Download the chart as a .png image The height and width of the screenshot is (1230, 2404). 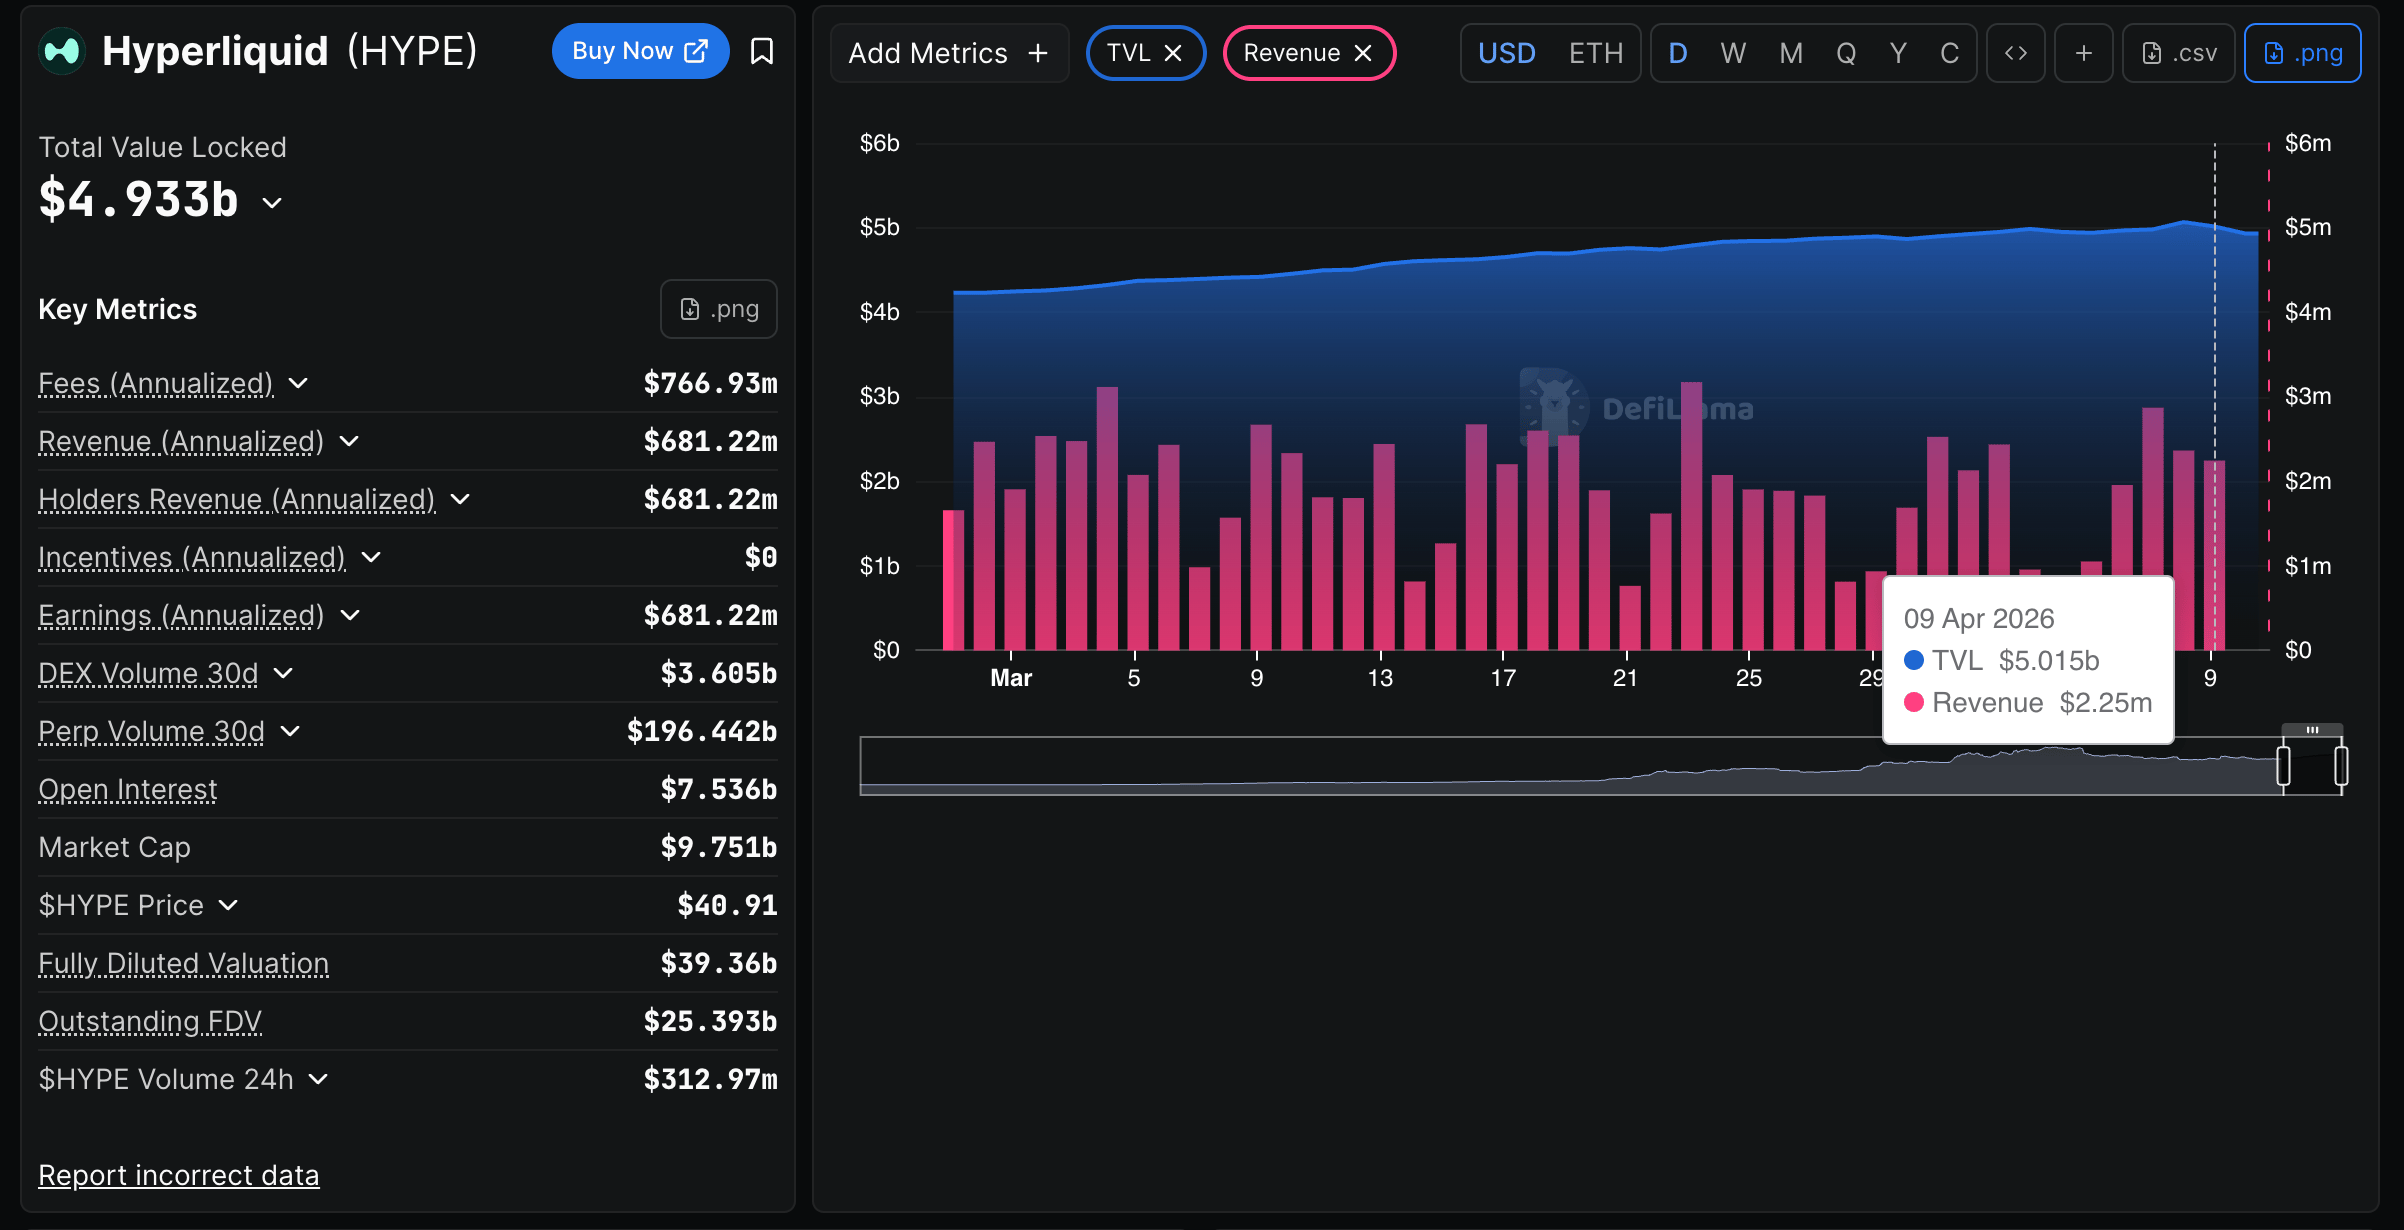pyautogui.click(x=2302, y=53)
